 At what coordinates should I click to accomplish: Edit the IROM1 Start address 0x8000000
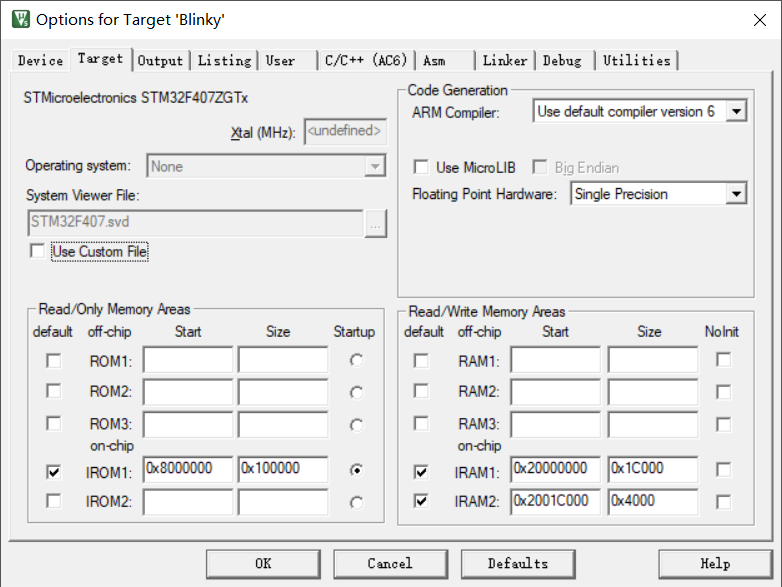[188, 469]
